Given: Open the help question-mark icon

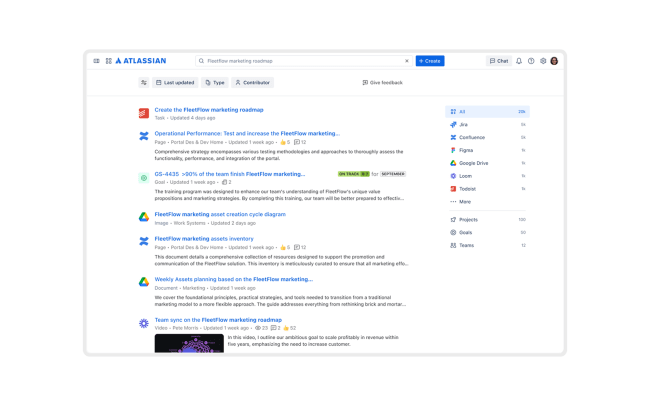Looking at the screenshot, I should (x=531, y=61).
